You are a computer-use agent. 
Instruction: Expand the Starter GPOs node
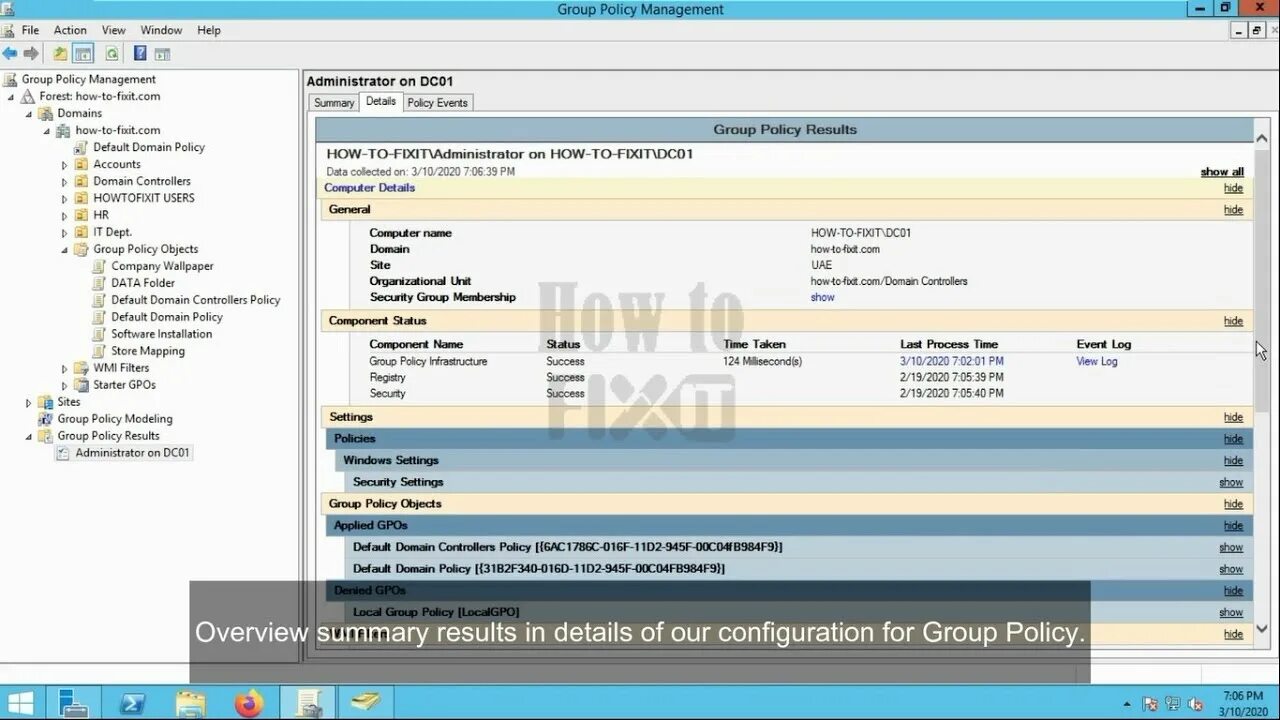click(x=65, y=385)
